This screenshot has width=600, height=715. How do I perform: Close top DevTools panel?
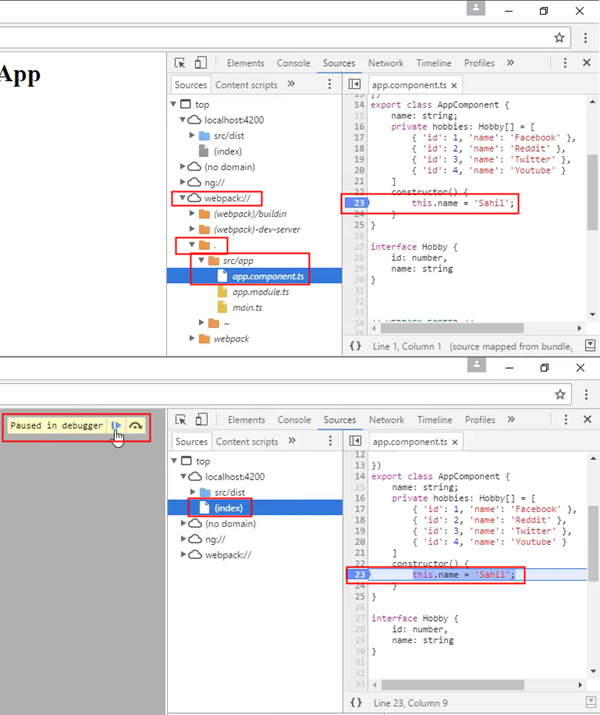point(587,62)
